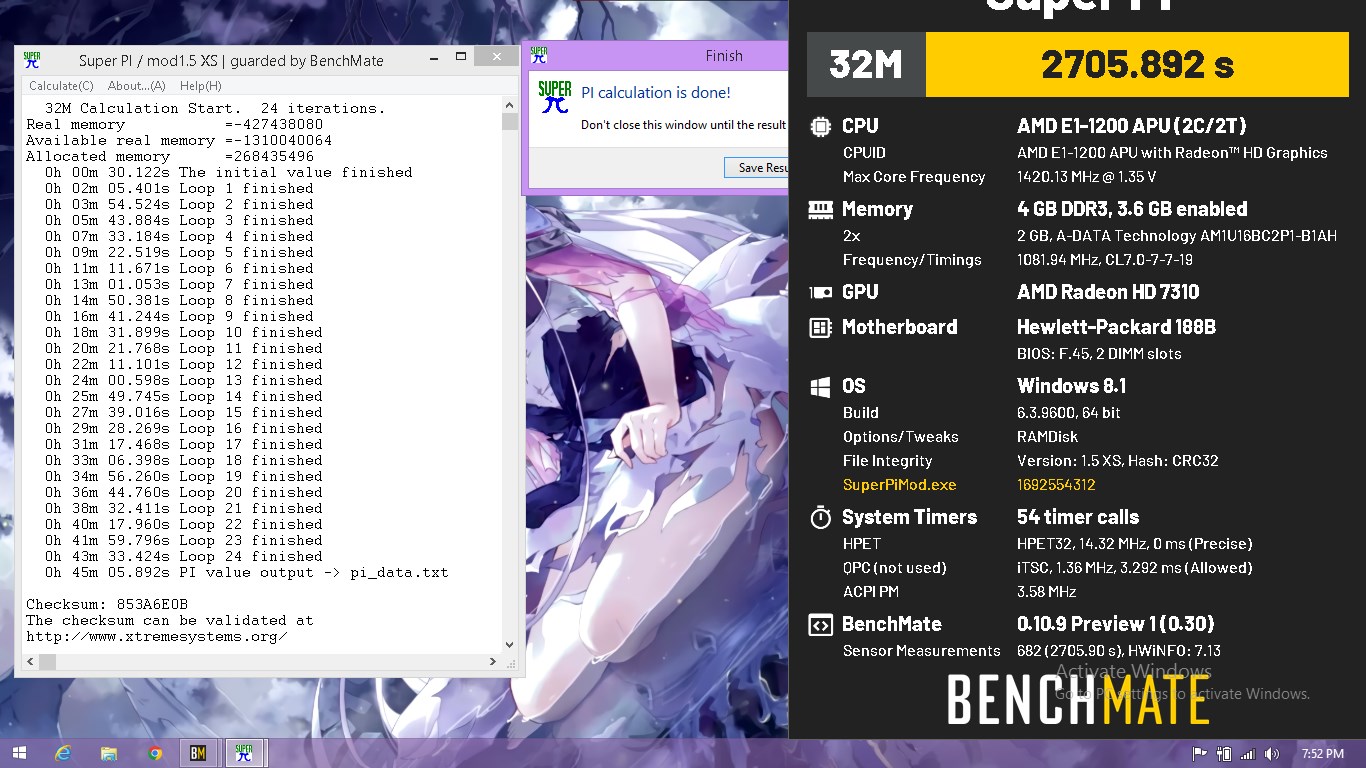Click 'PI calculation is done!' message
Screen dimensions: 1366x768
[x=656, y=92]
